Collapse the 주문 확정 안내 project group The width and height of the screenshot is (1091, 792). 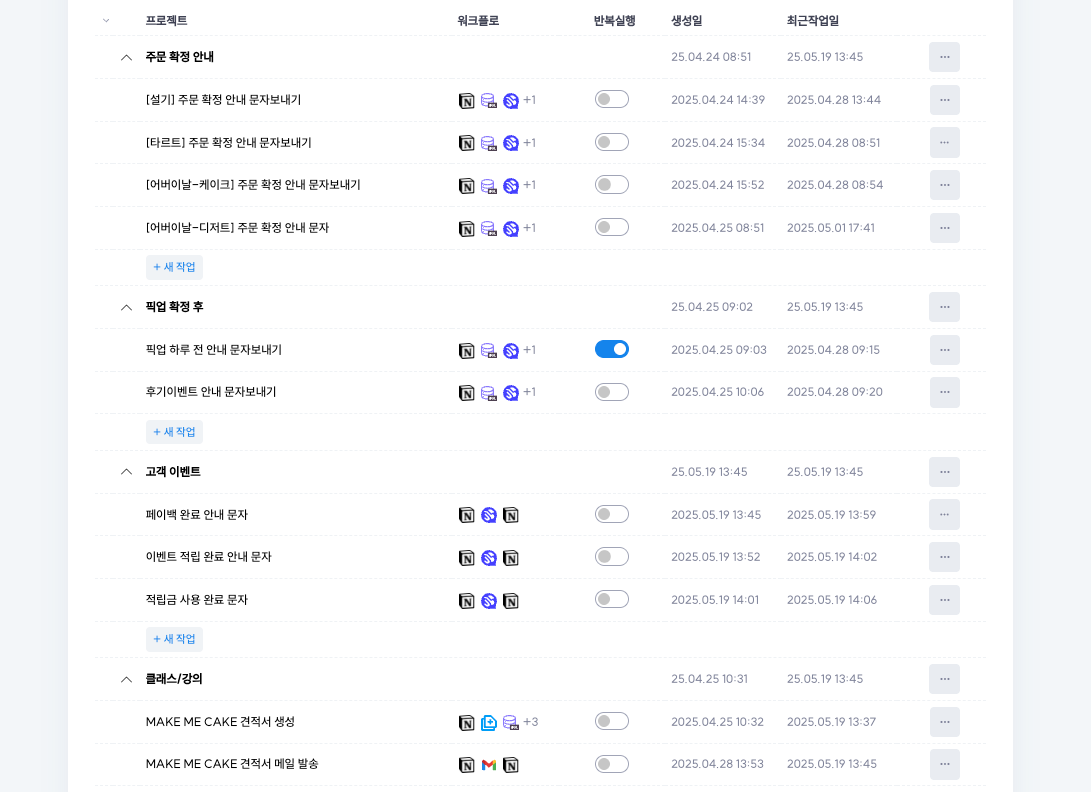coord(126,57)
